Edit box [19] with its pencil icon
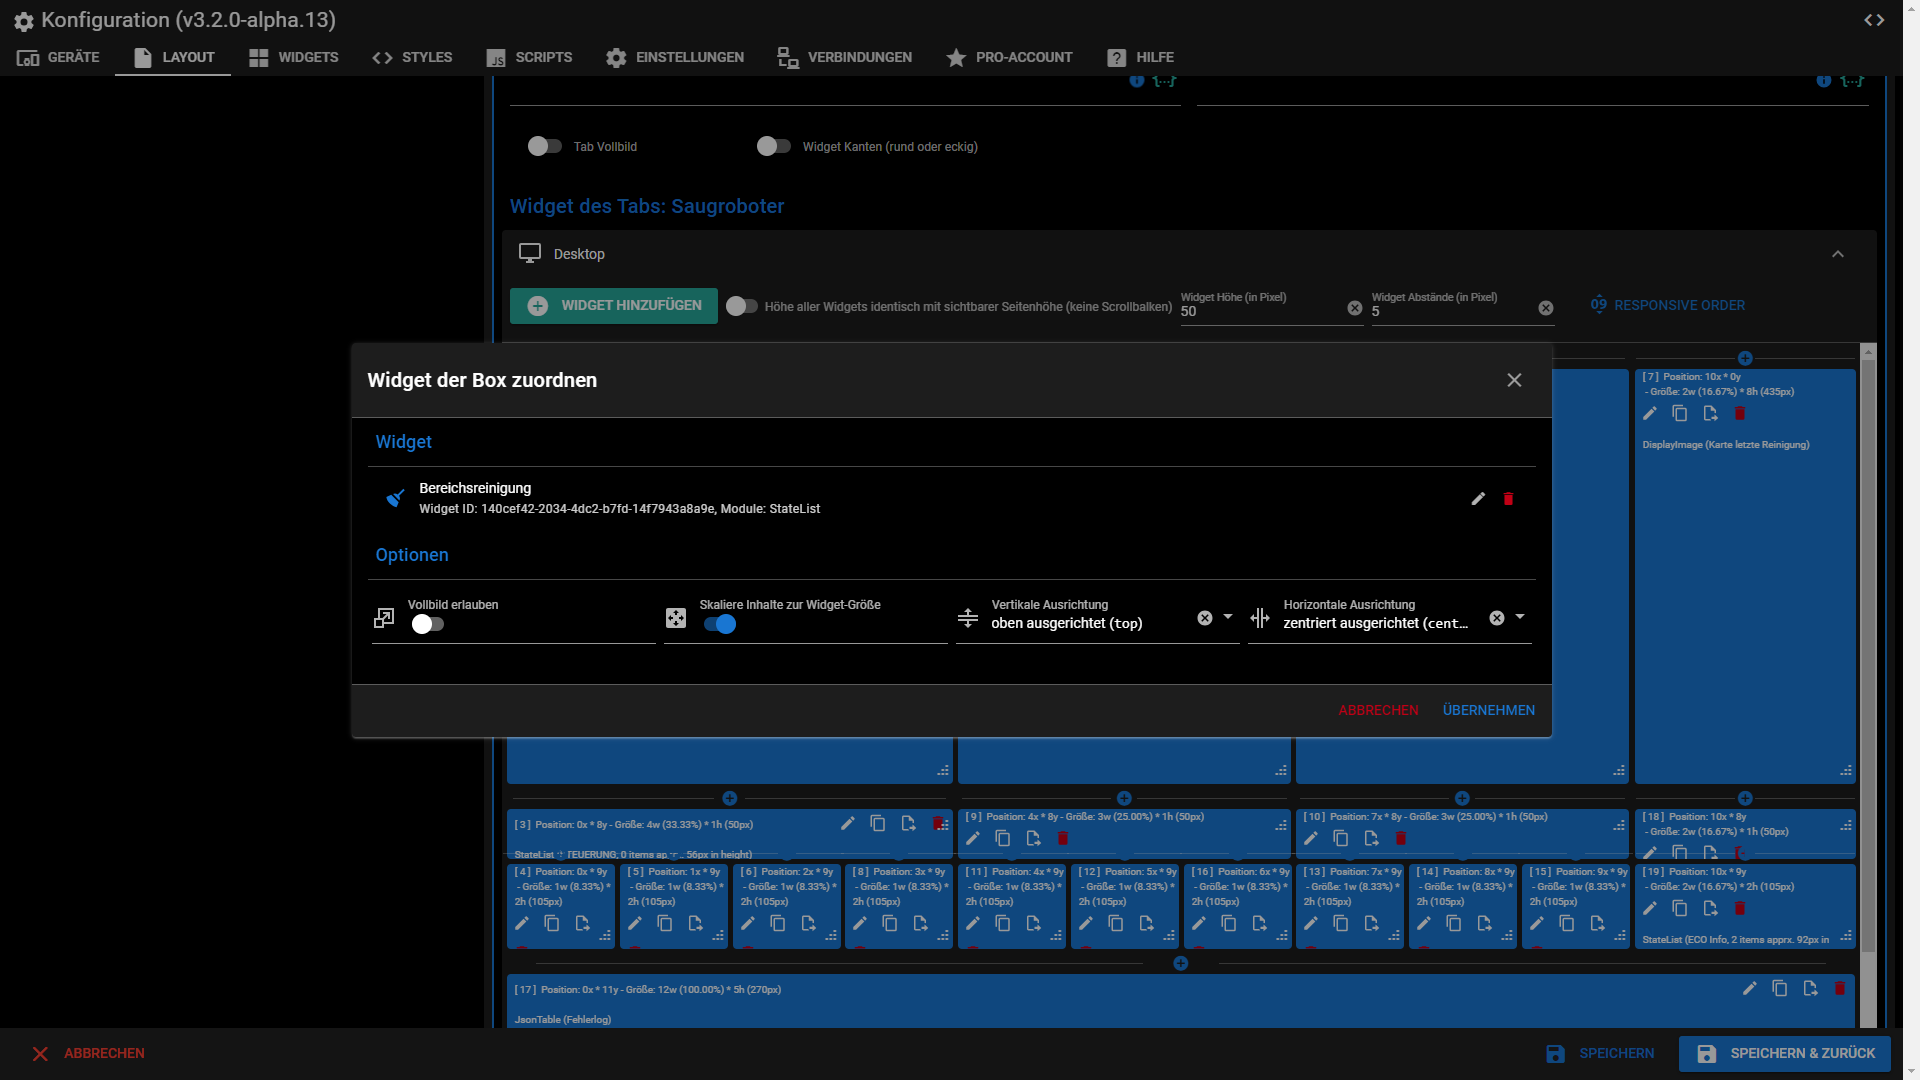This screenshot has height=1080, width=1920. (x=1650, y=909)
